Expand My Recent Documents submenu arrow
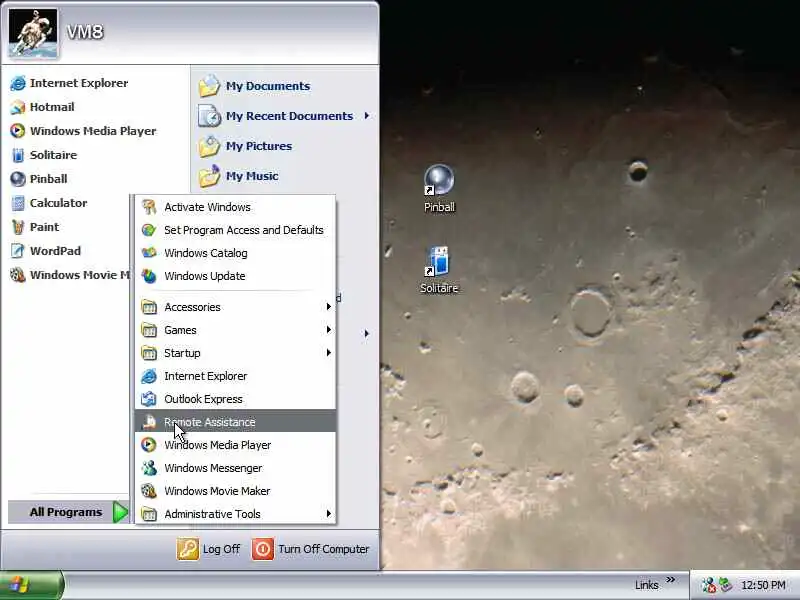 366,116
